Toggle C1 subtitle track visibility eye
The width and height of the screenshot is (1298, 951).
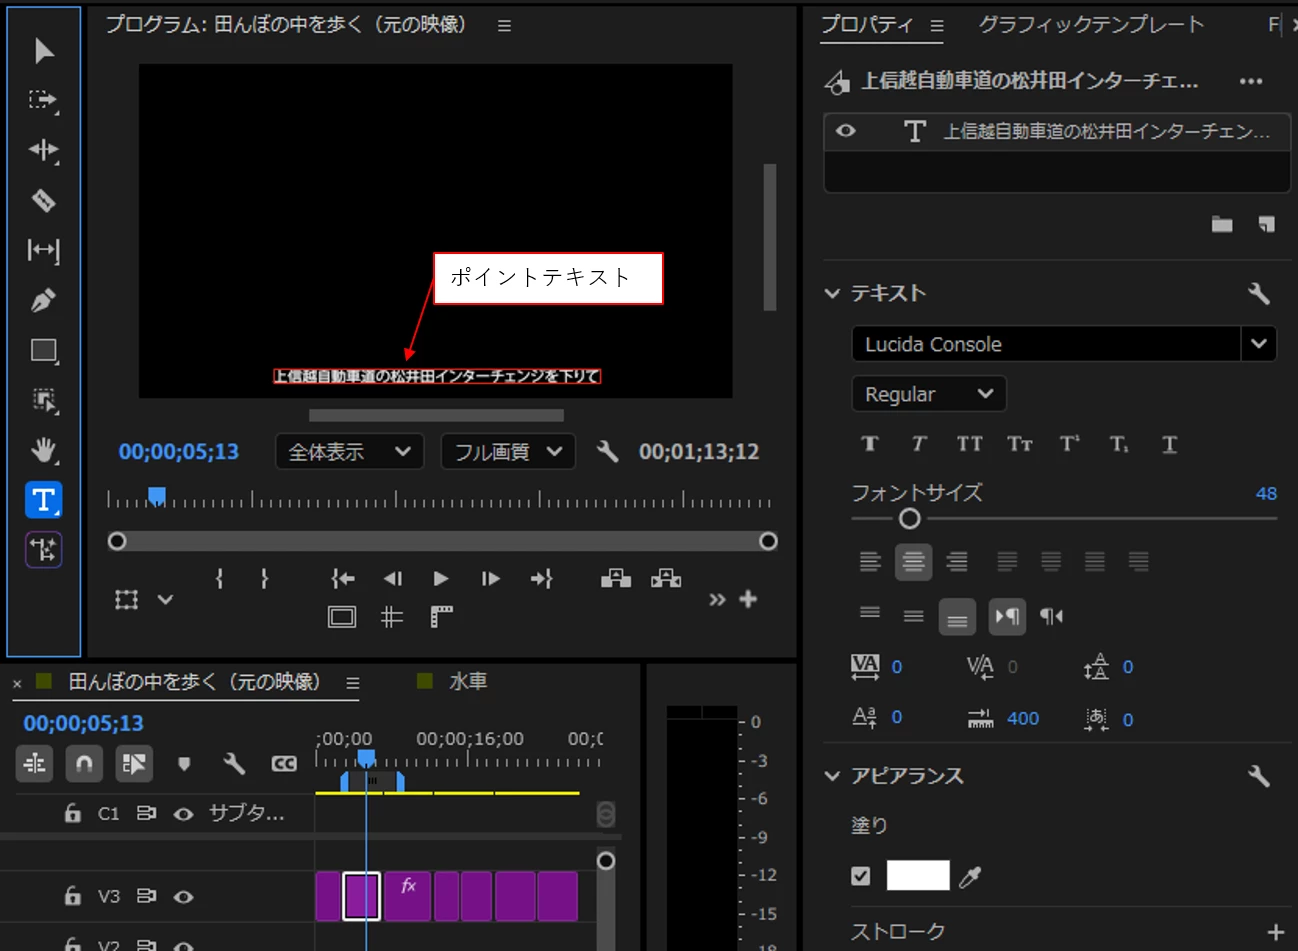[x=183, y=814]
